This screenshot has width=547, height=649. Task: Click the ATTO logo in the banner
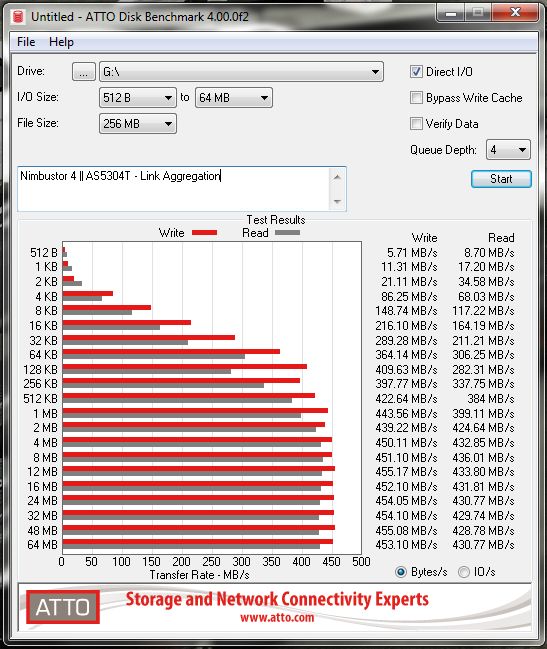click(63, 607)
